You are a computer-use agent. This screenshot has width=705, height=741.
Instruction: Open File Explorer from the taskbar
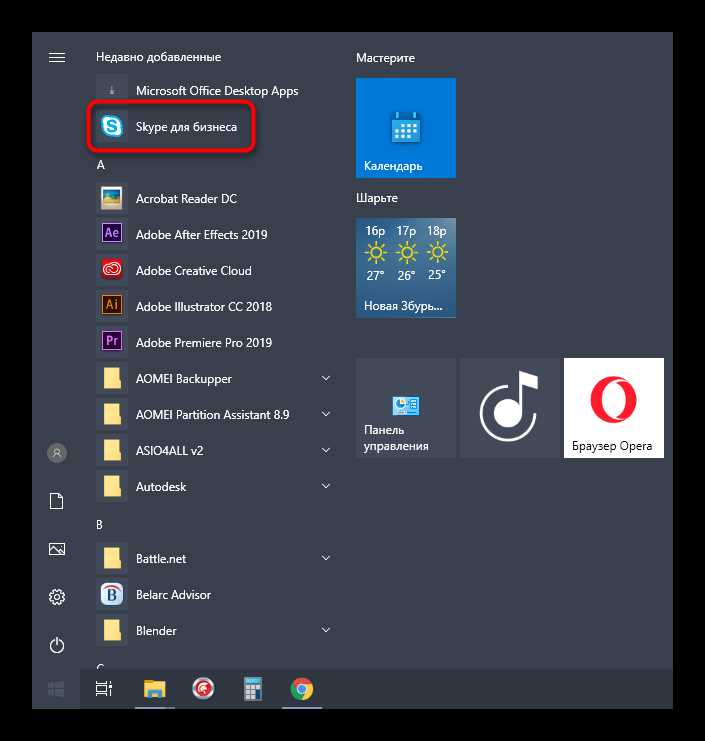[x=155, y=689]
